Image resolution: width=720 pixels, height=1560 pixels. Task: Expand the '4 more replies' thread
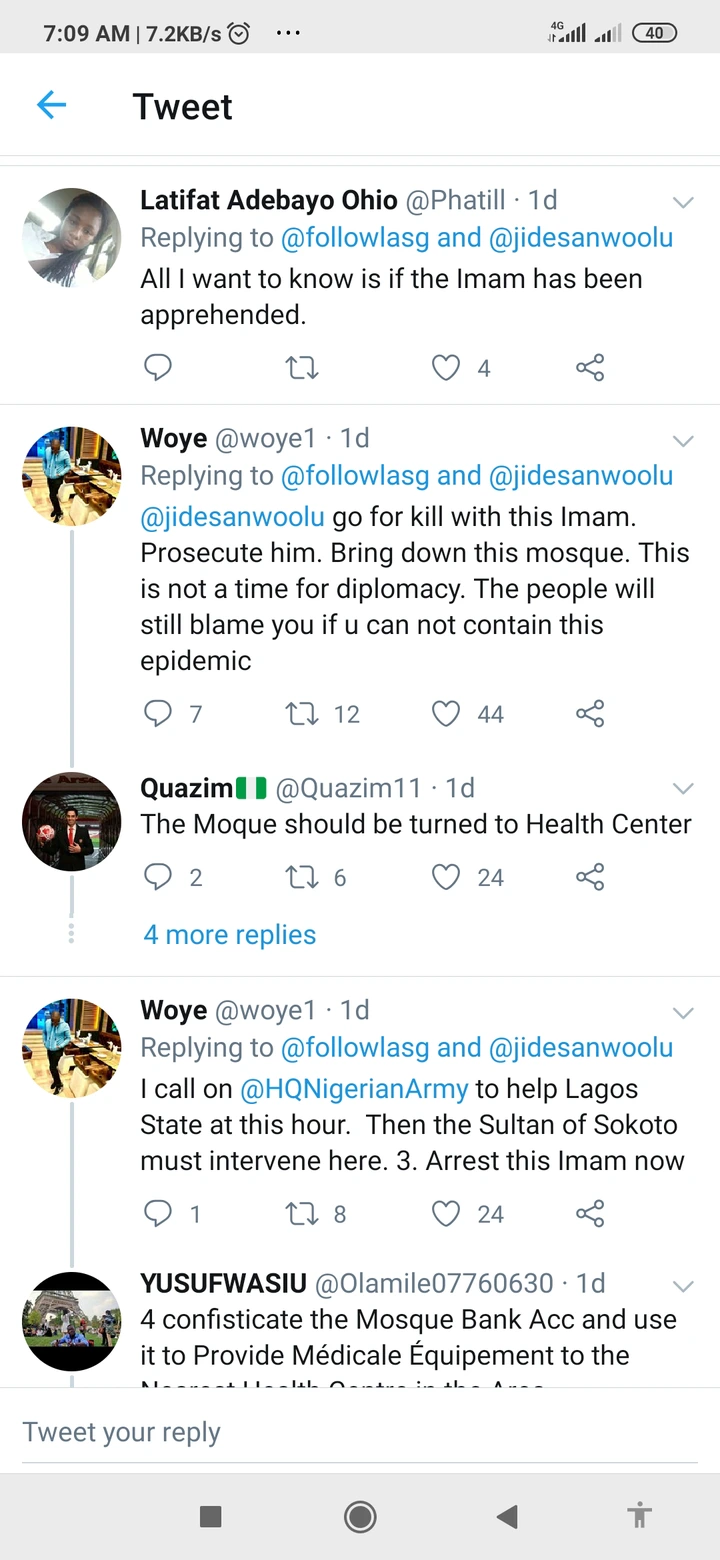(x=230, y=935)
